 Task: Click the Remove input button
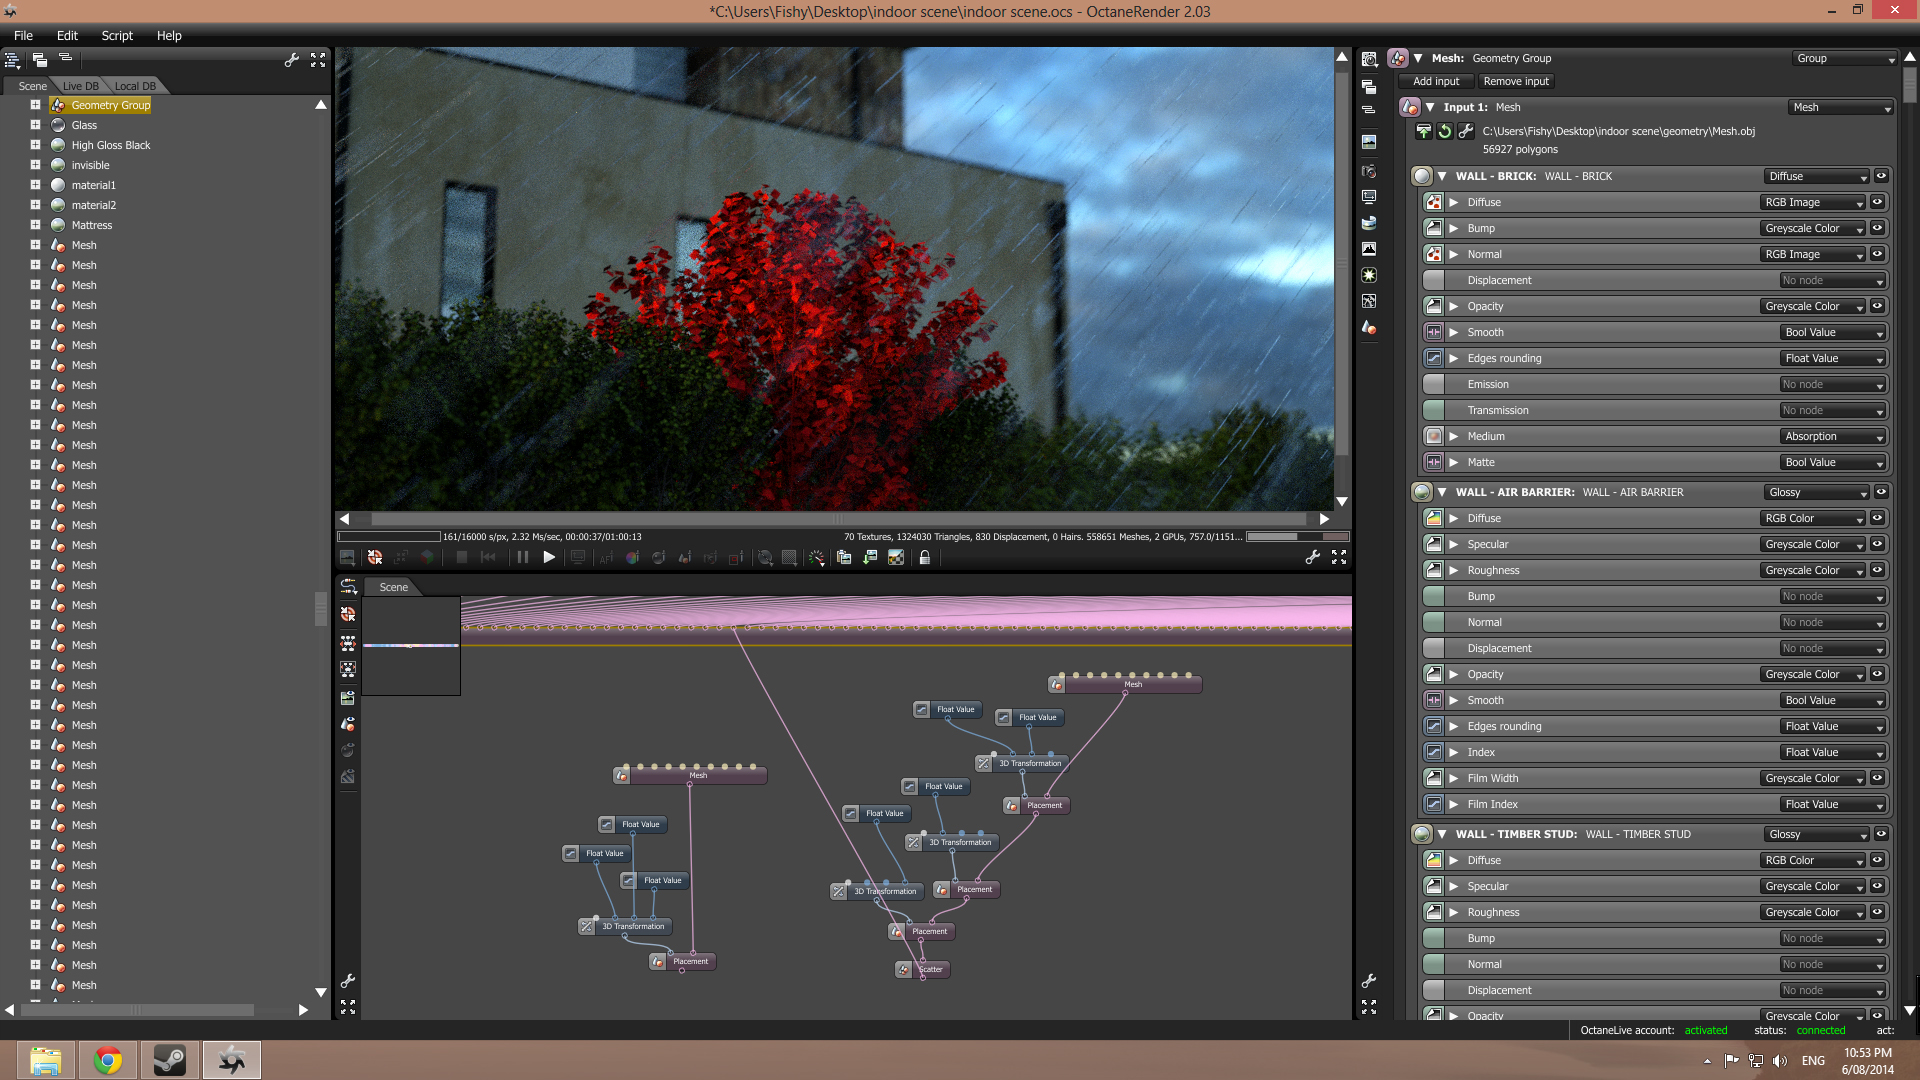[1516, 81]
